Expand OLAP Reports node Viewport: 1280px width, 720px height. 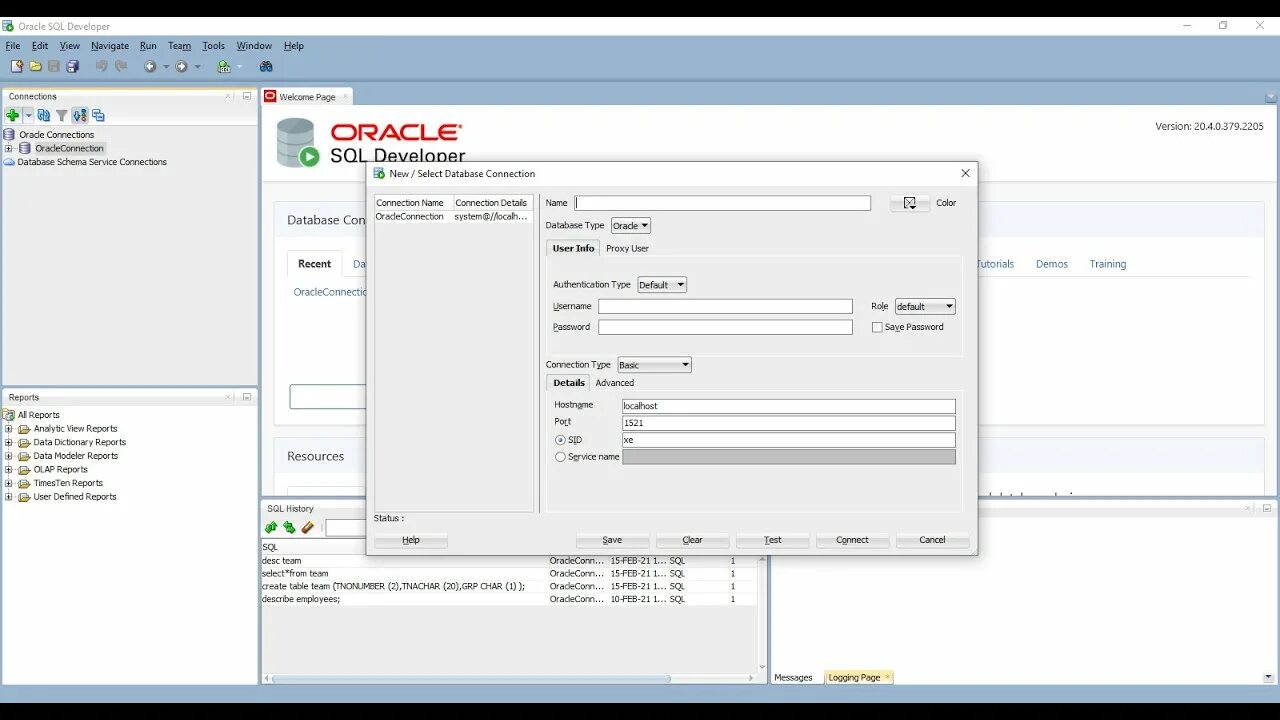click(x=9, y=470)
